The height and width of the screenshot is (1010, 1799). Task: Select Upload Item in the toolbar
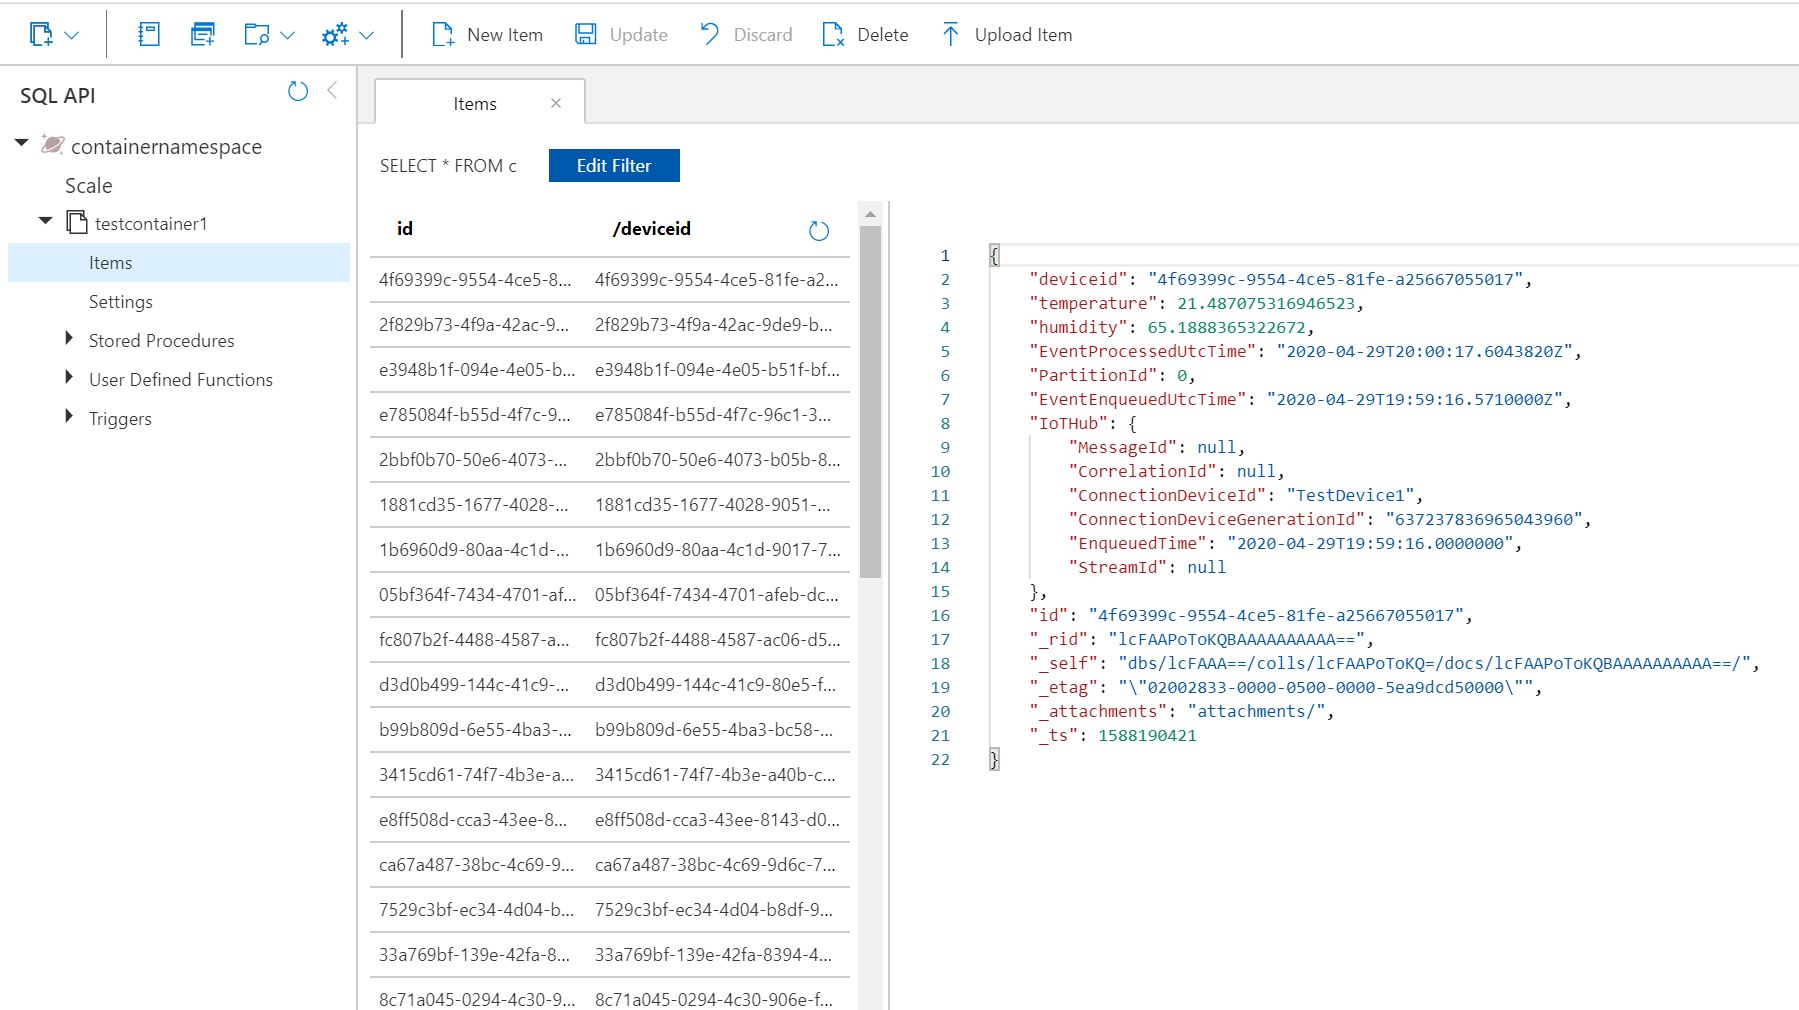[1004, 34]
